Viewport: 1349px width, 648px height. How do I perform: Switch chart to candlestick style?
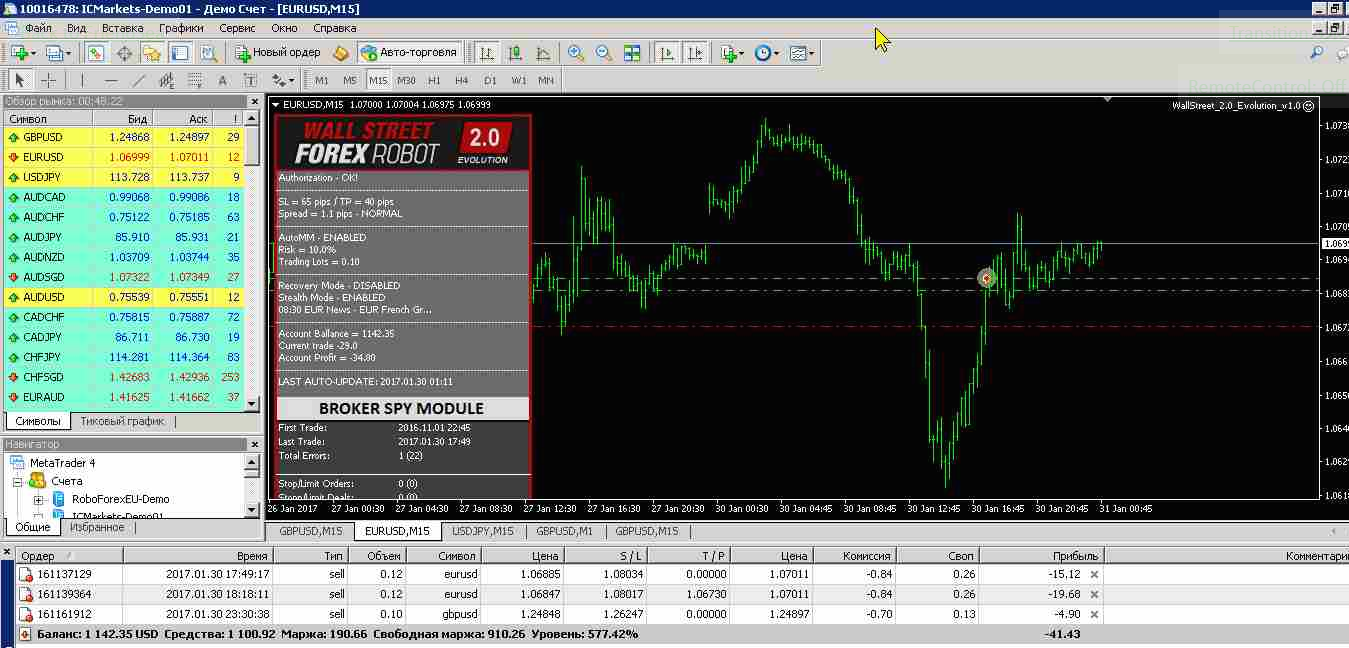click(x=515, y=53)
